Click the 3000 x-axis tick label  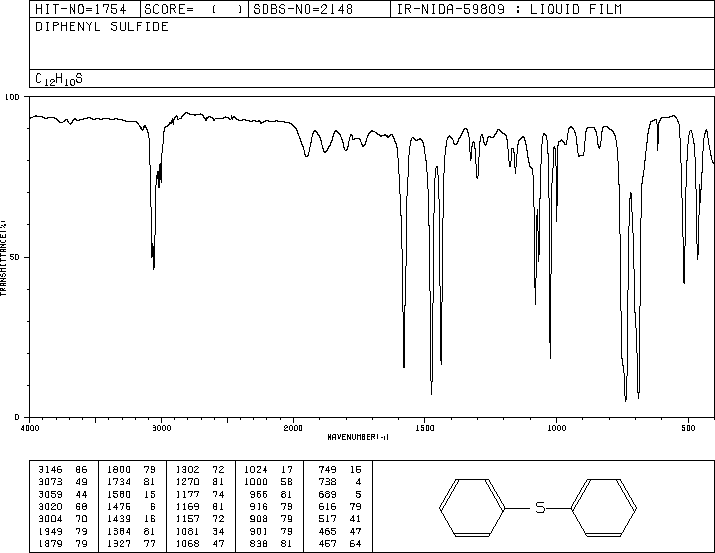click(161, 428)
